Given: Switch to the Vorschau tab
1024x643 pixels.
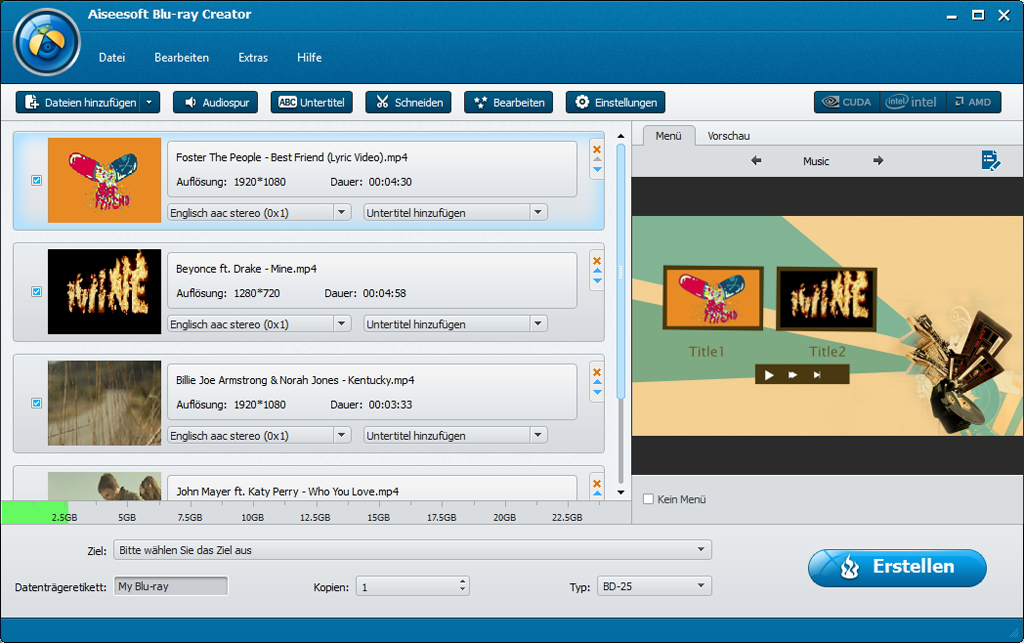Looking at the screenshot, I should [728, 135].
